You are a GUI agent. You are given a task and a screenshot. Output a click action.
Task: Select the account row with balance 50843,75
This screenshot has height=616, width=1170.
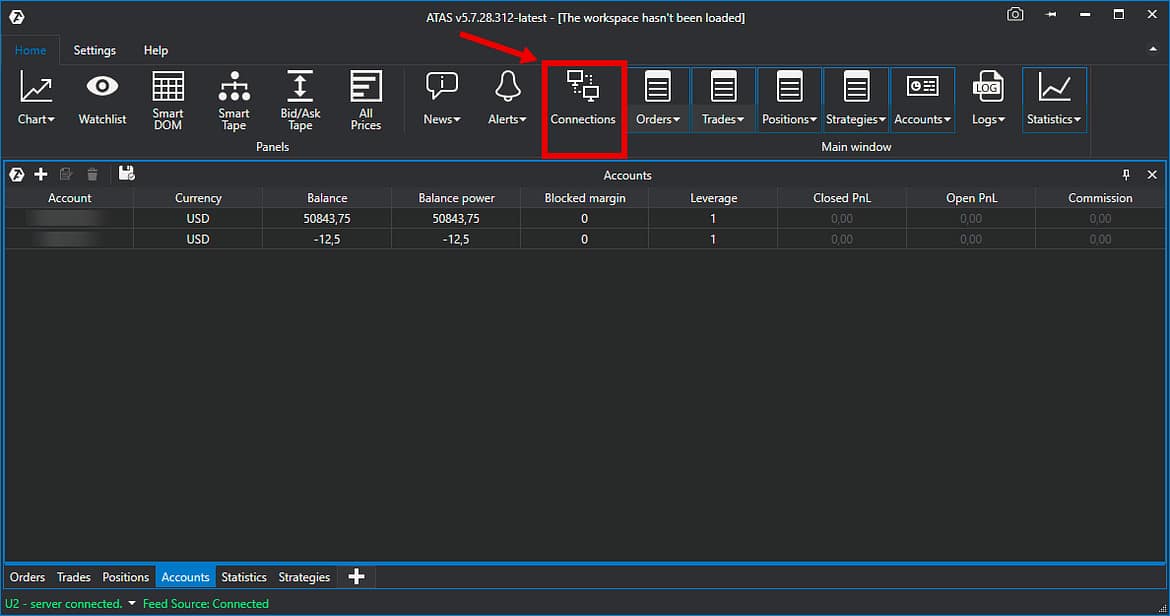(327, 218)
